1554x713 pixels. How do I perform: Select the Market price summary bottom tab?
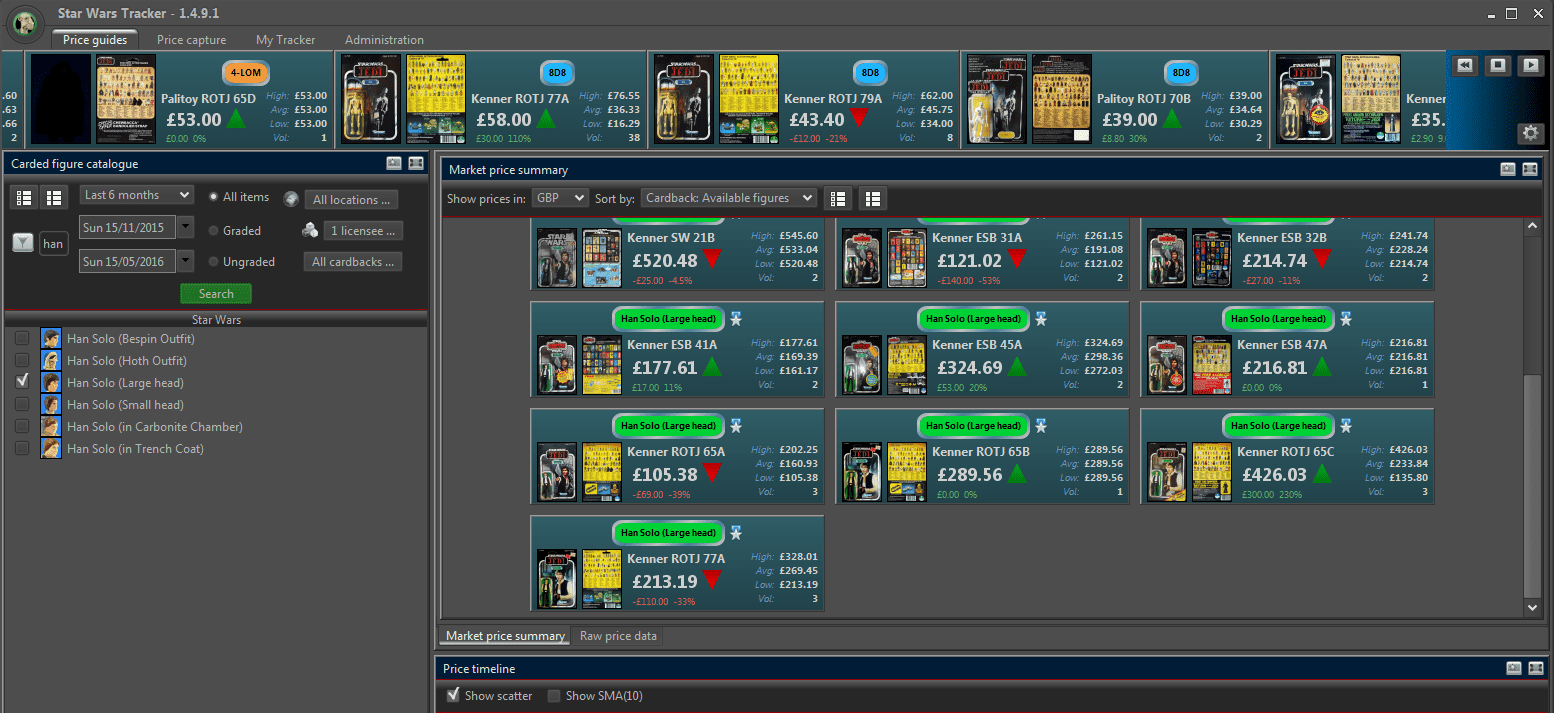(505, 636)
